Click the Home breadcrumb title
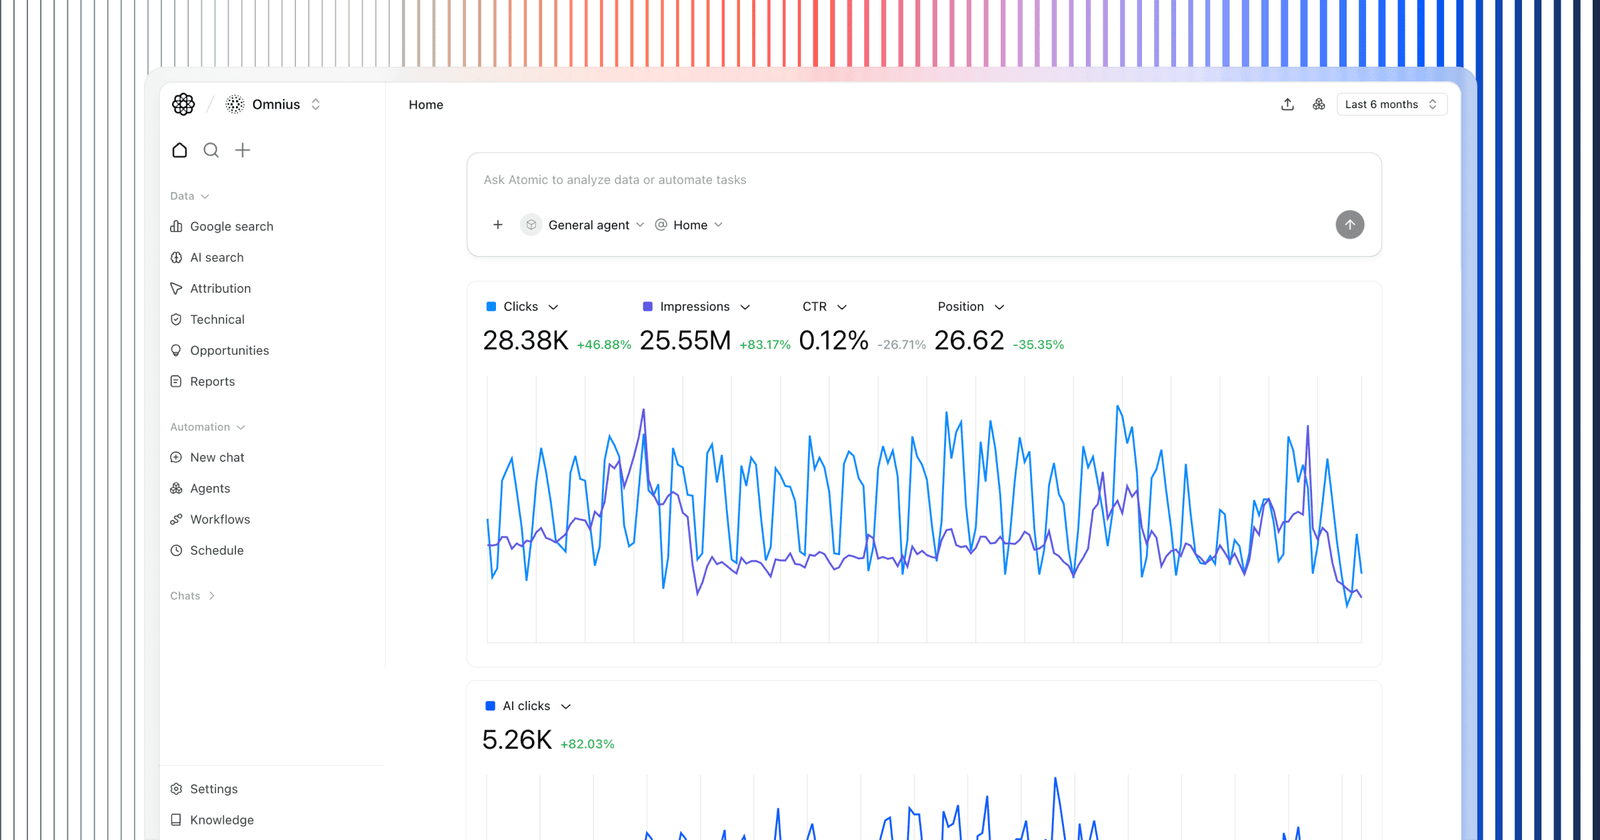The width and height of the screenshot is (1600, 840). click(426, 105)
